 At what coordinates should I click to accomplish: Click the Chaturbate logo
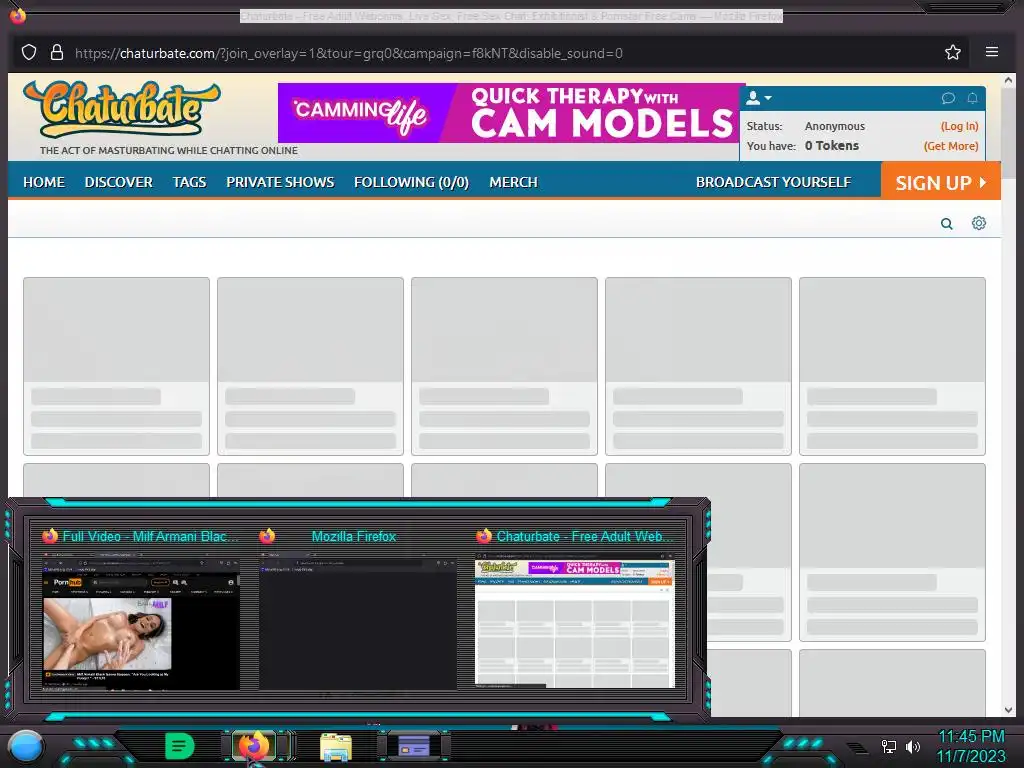click(122, 108)
